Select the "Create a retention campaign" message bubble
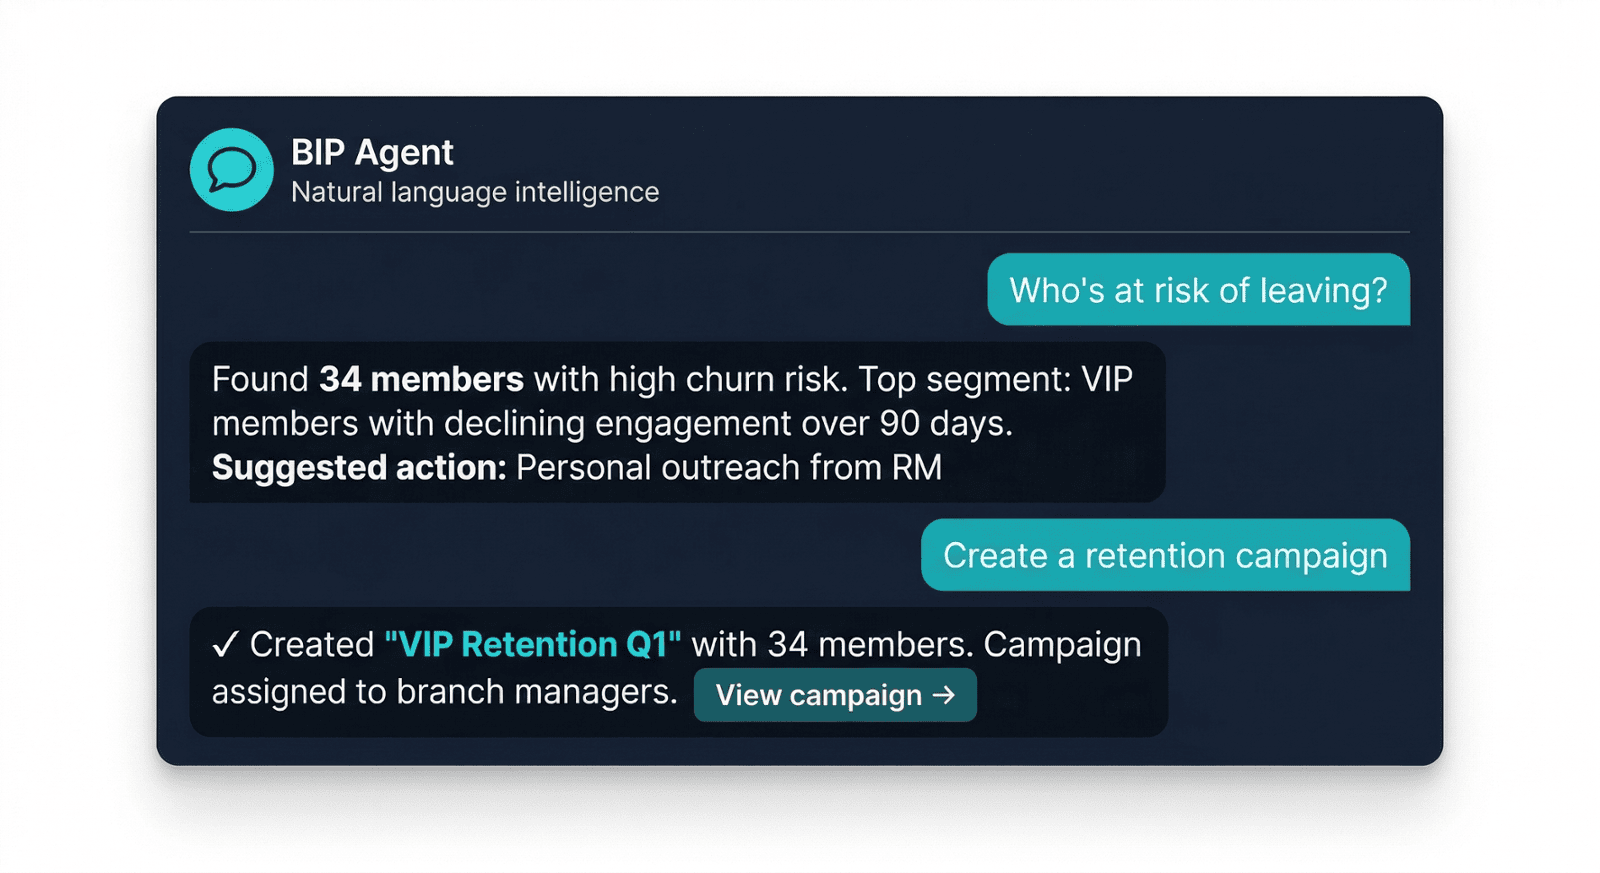Screen dimensions: 1600x873 [x=1165, y=555]
